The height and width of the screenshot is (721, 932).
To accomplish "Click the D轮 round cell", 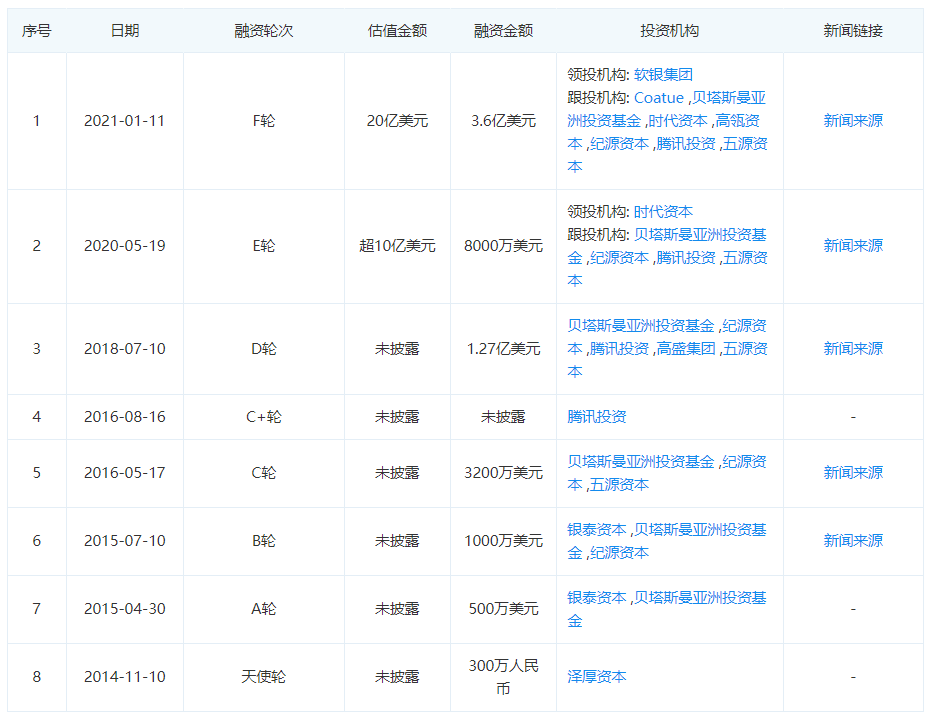I will click(x=264, y=348).
